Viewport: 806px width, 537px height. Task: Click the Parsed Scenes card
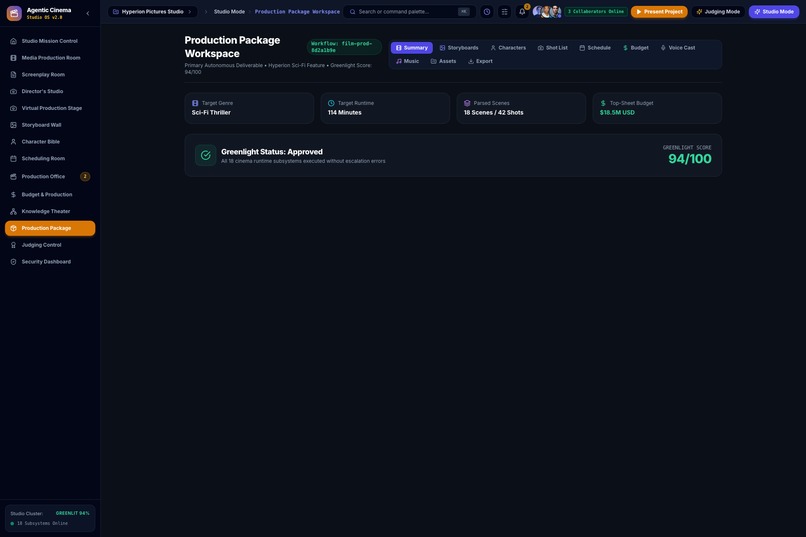tap(521, 108)
